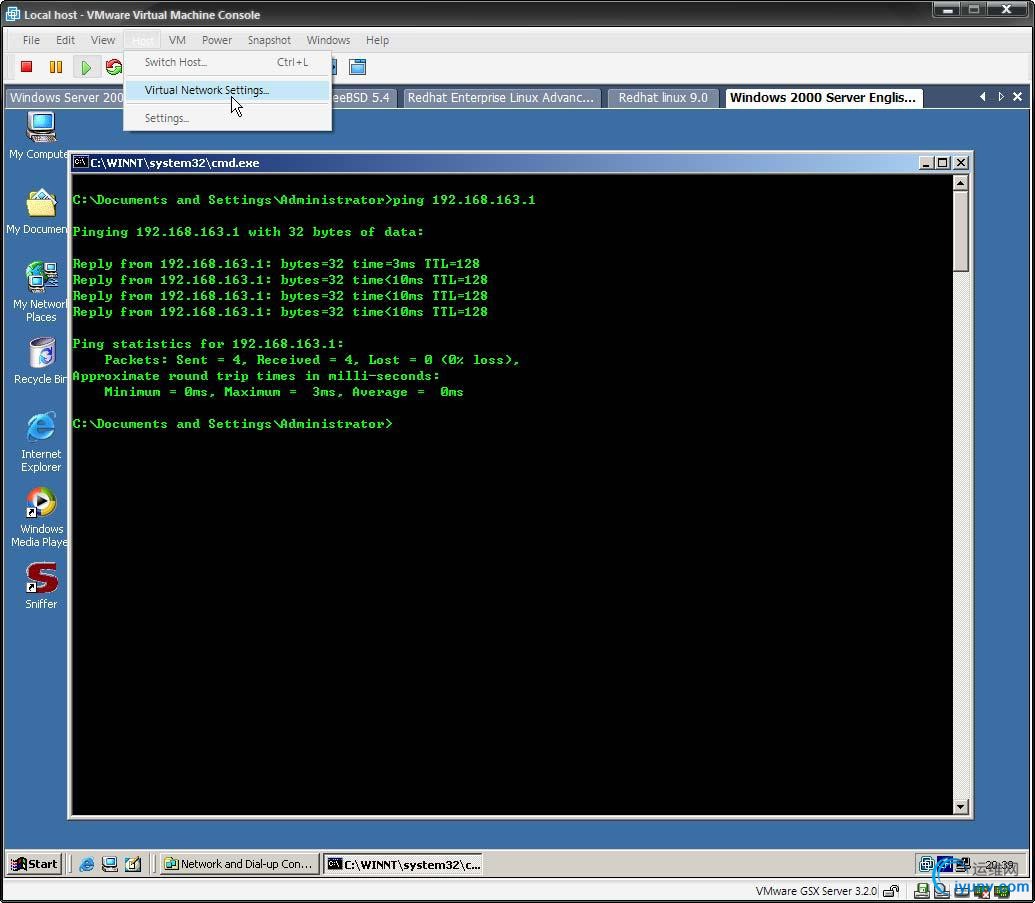This screenshot has width=1035, height=903.
Task: Close the cmd.exe window
Action: pos(961,162)
